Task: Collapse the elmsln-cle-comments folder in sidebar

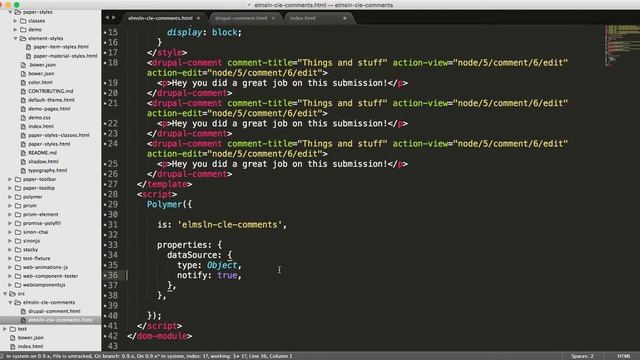Action: pos(10,302)
